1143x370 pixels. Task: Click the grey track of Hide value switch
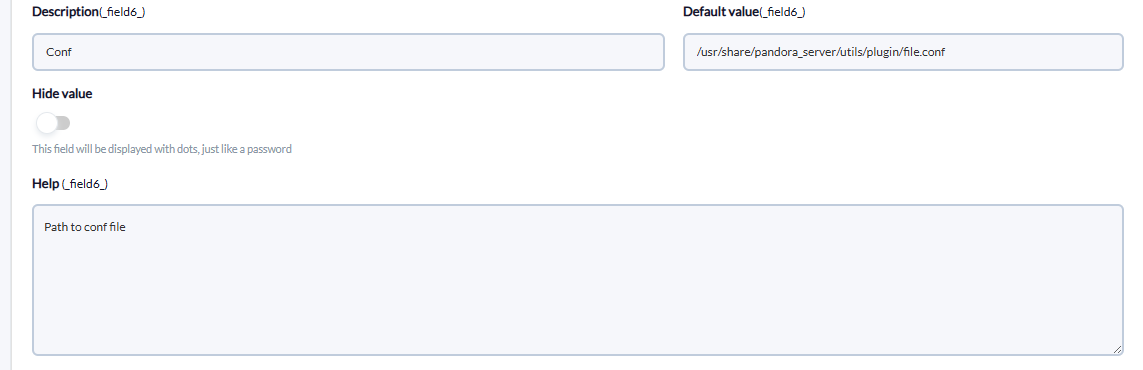tap(64, 123)
